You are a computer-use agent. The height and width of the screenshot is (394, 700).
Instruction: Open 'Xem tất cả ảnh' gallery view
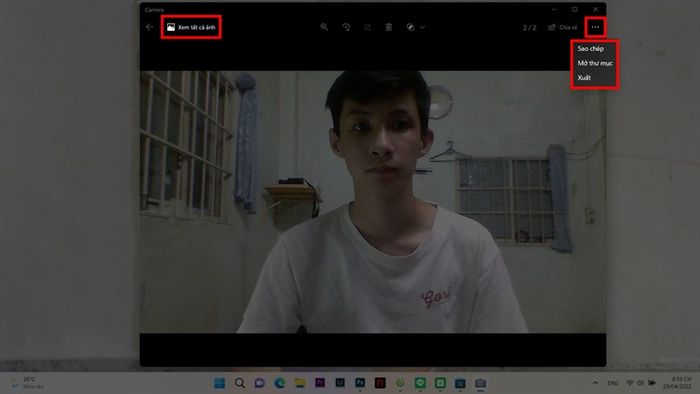[191, 27]
